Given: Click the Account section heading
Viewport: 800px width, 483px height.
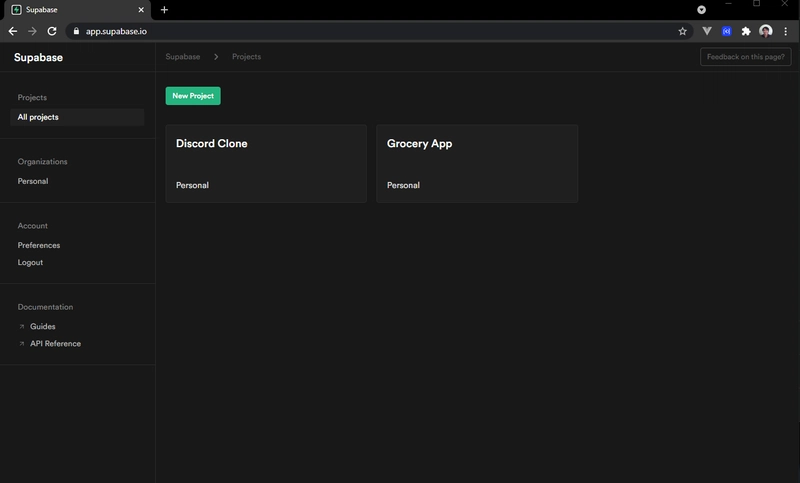Looking at the screenshot, I should coord(33,226).
